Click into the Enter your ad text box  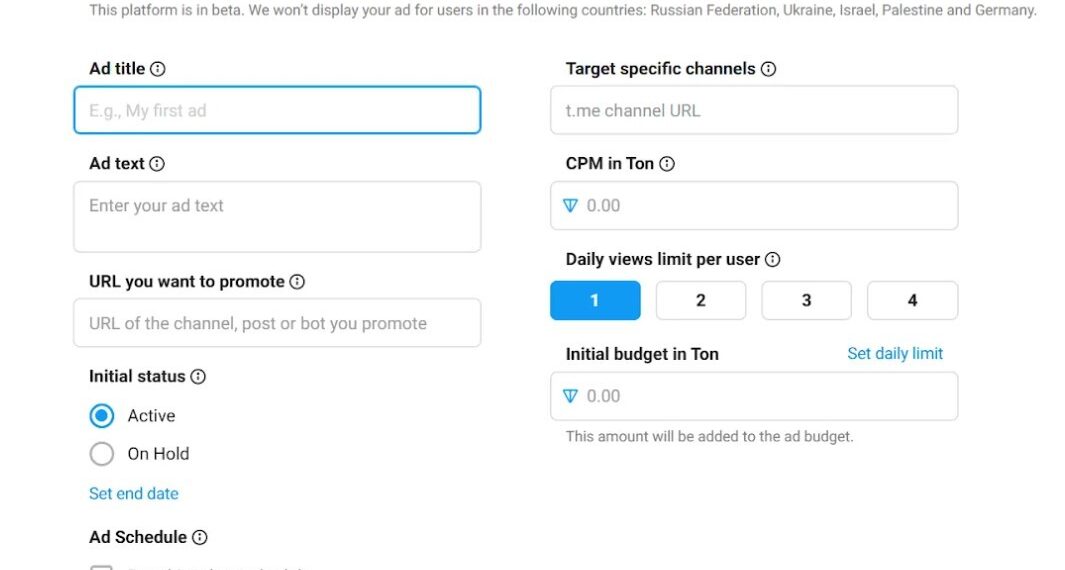tap(277, 217)
